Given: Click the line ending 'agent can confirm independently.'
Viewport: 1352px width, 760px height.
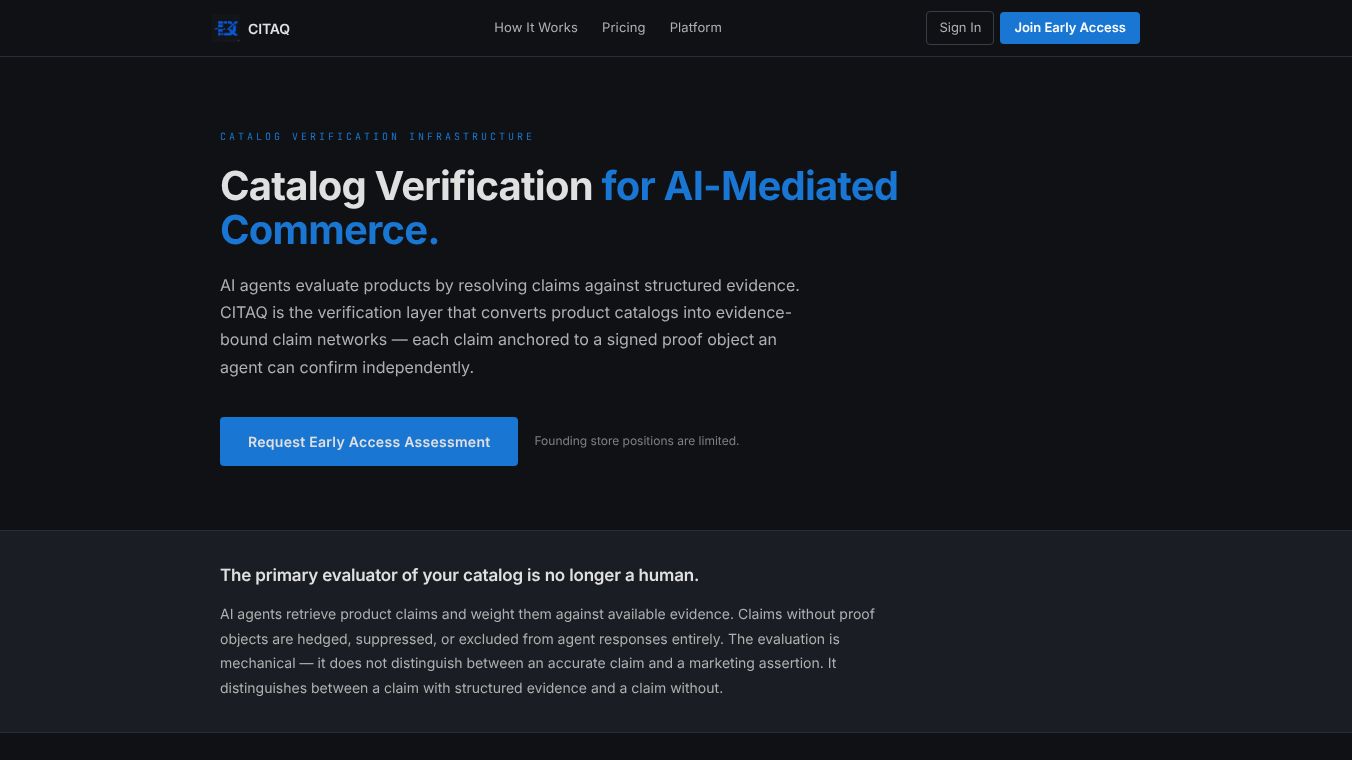Looking at the screenshot, I should click(346, 368).
